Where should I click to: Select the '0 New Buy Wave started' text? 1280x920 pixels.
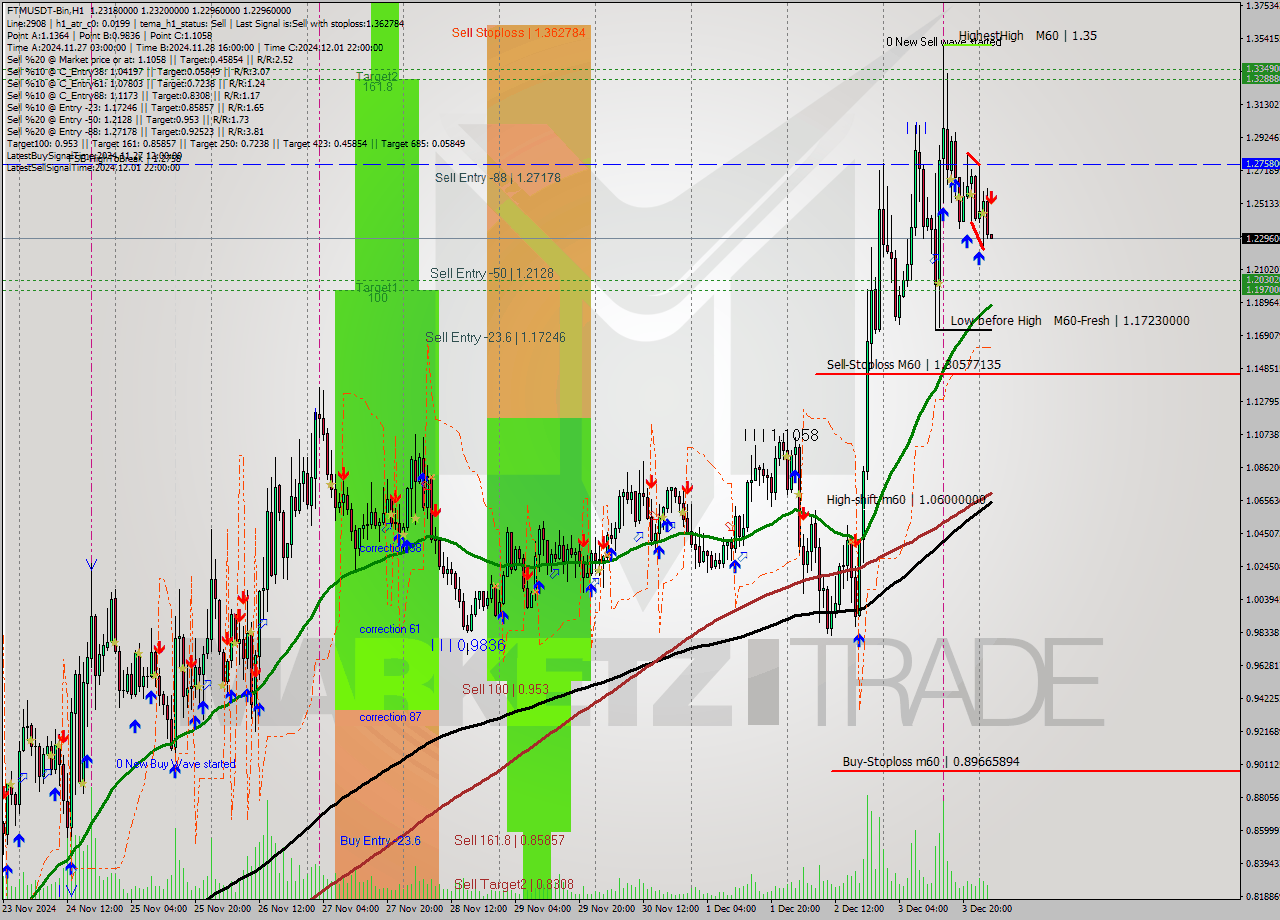[x=176, y=765]
